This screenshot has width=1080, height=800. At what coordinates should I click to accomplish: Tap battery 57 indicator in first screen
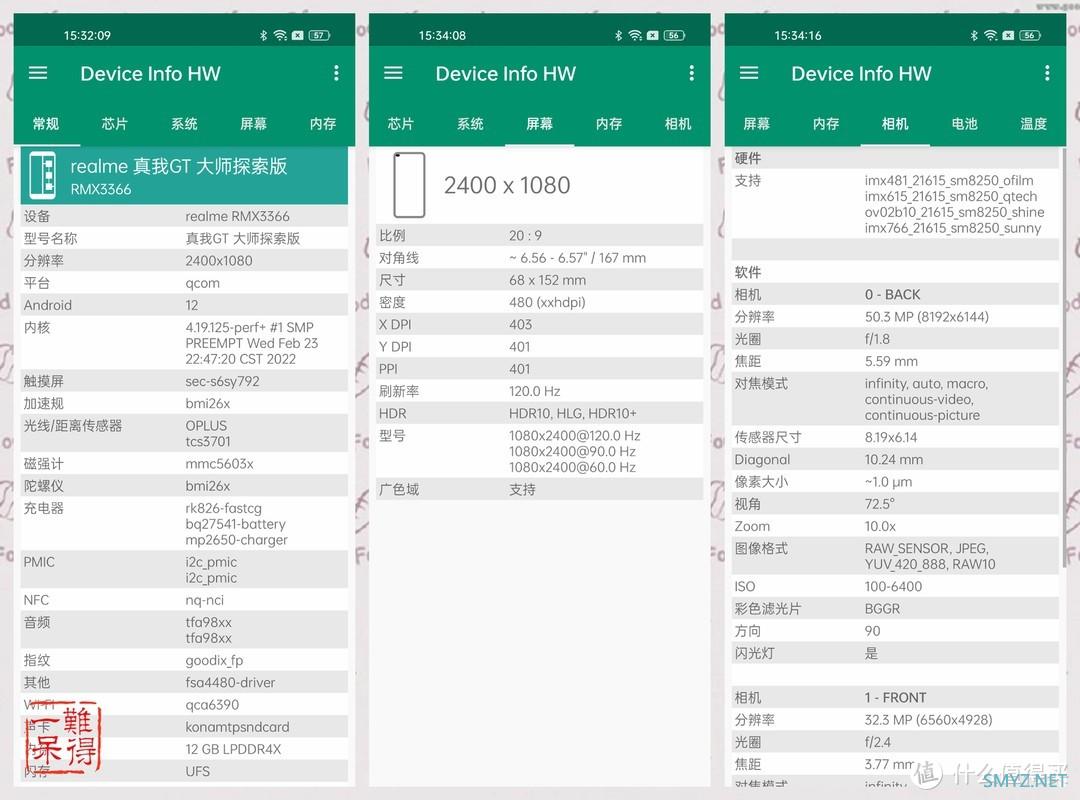coord(319,35)
